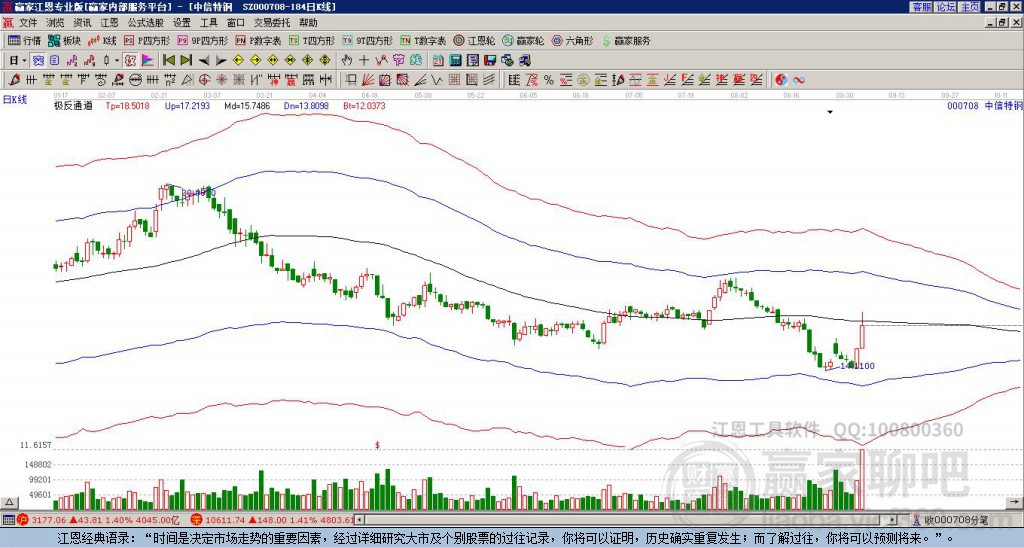Open the 文件 menu
Screen dimensions: 1024x548
coord(28,23)
